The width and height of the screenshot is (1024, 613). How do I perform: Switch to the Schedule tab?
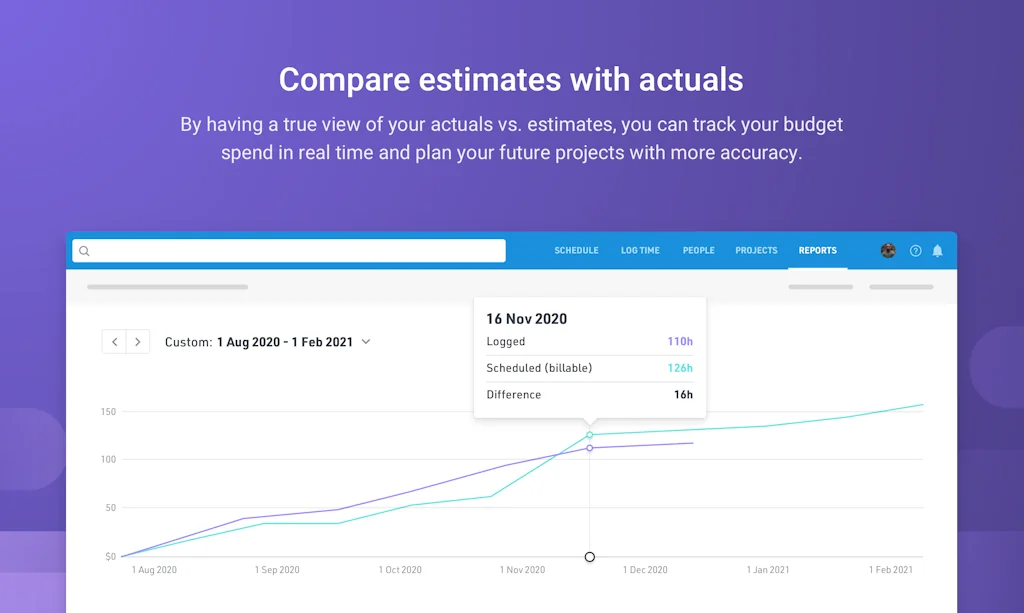click(576, 251)
